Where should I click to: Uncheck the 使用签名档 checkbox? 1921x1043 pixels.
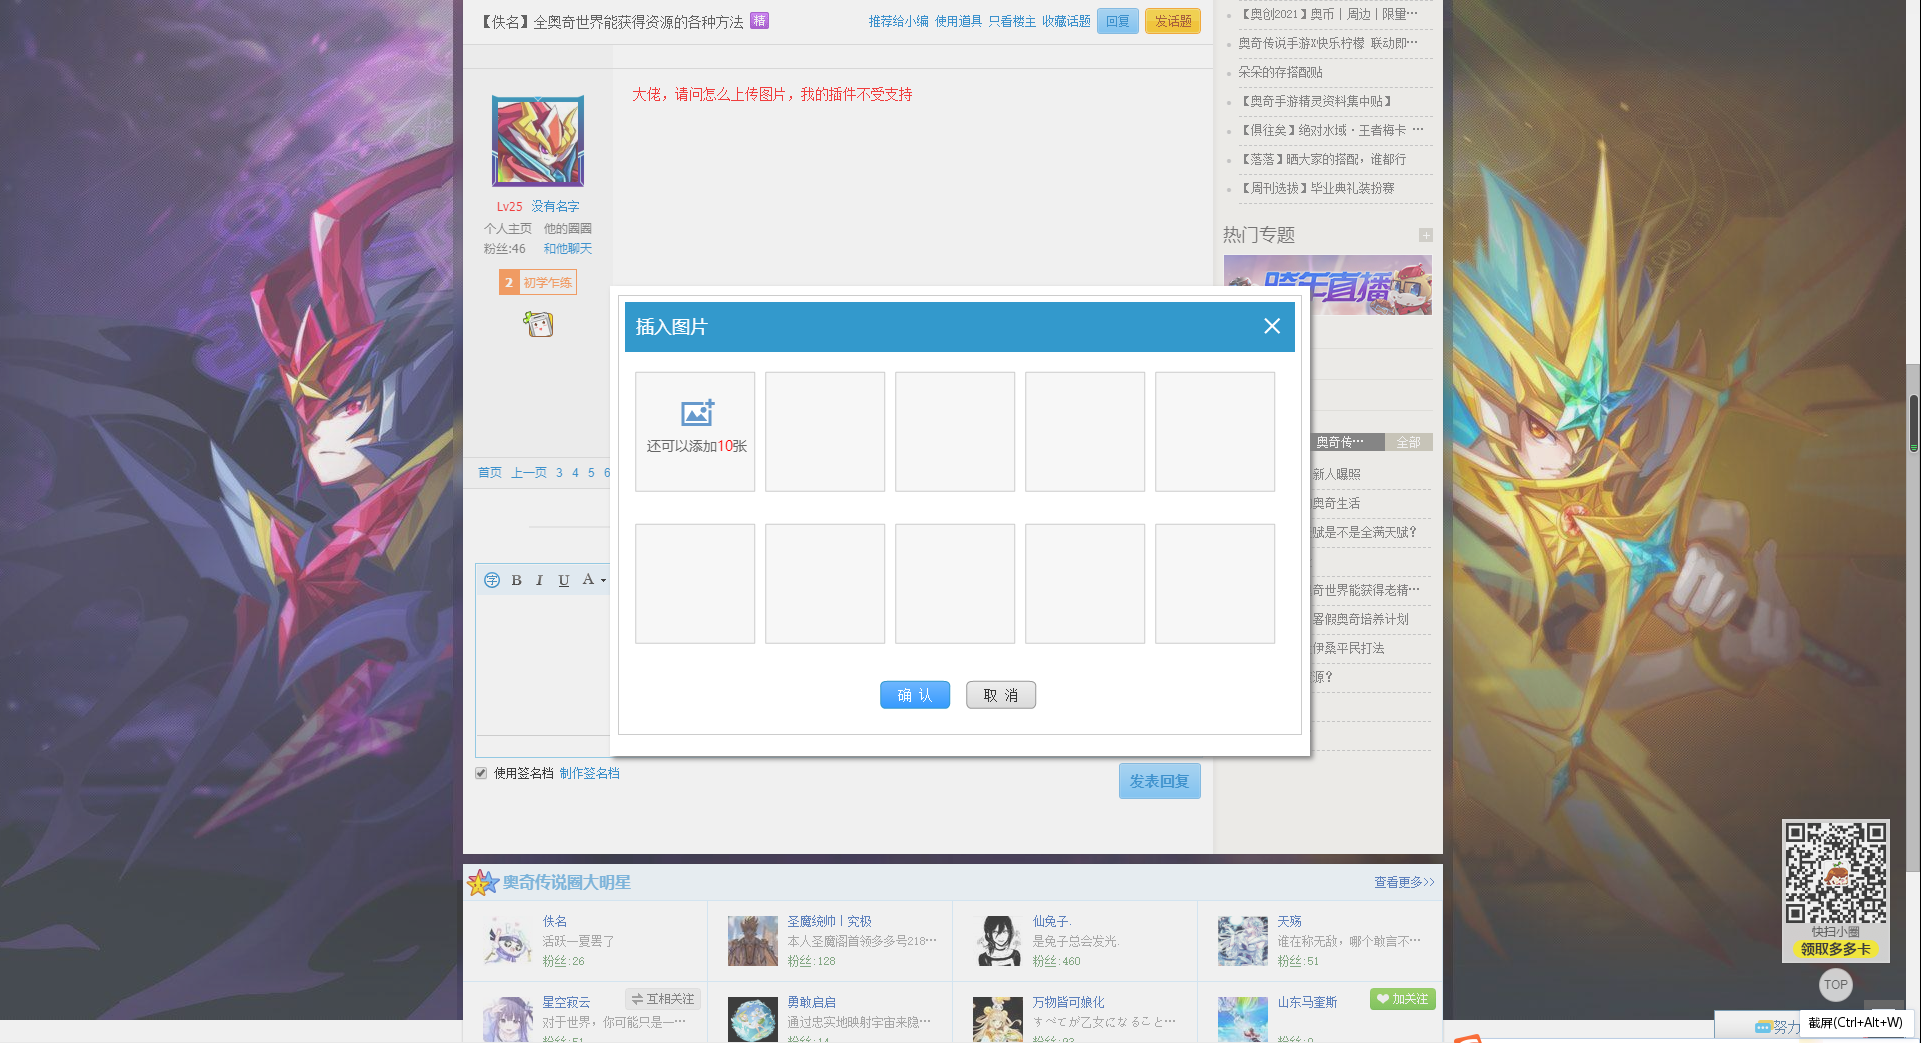coord(481,773)
